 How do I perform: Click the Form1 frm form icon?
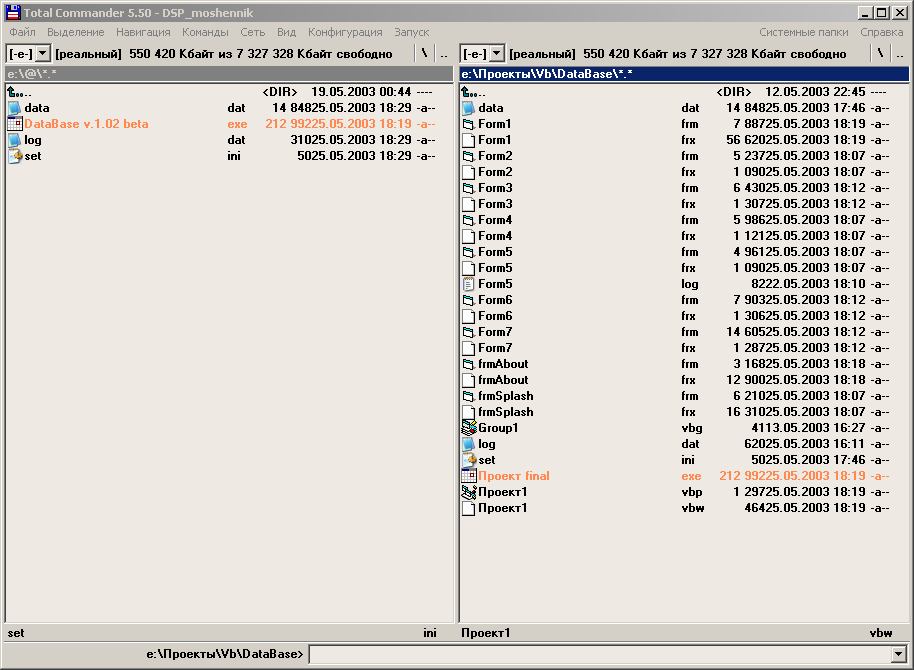pos(468,124)
